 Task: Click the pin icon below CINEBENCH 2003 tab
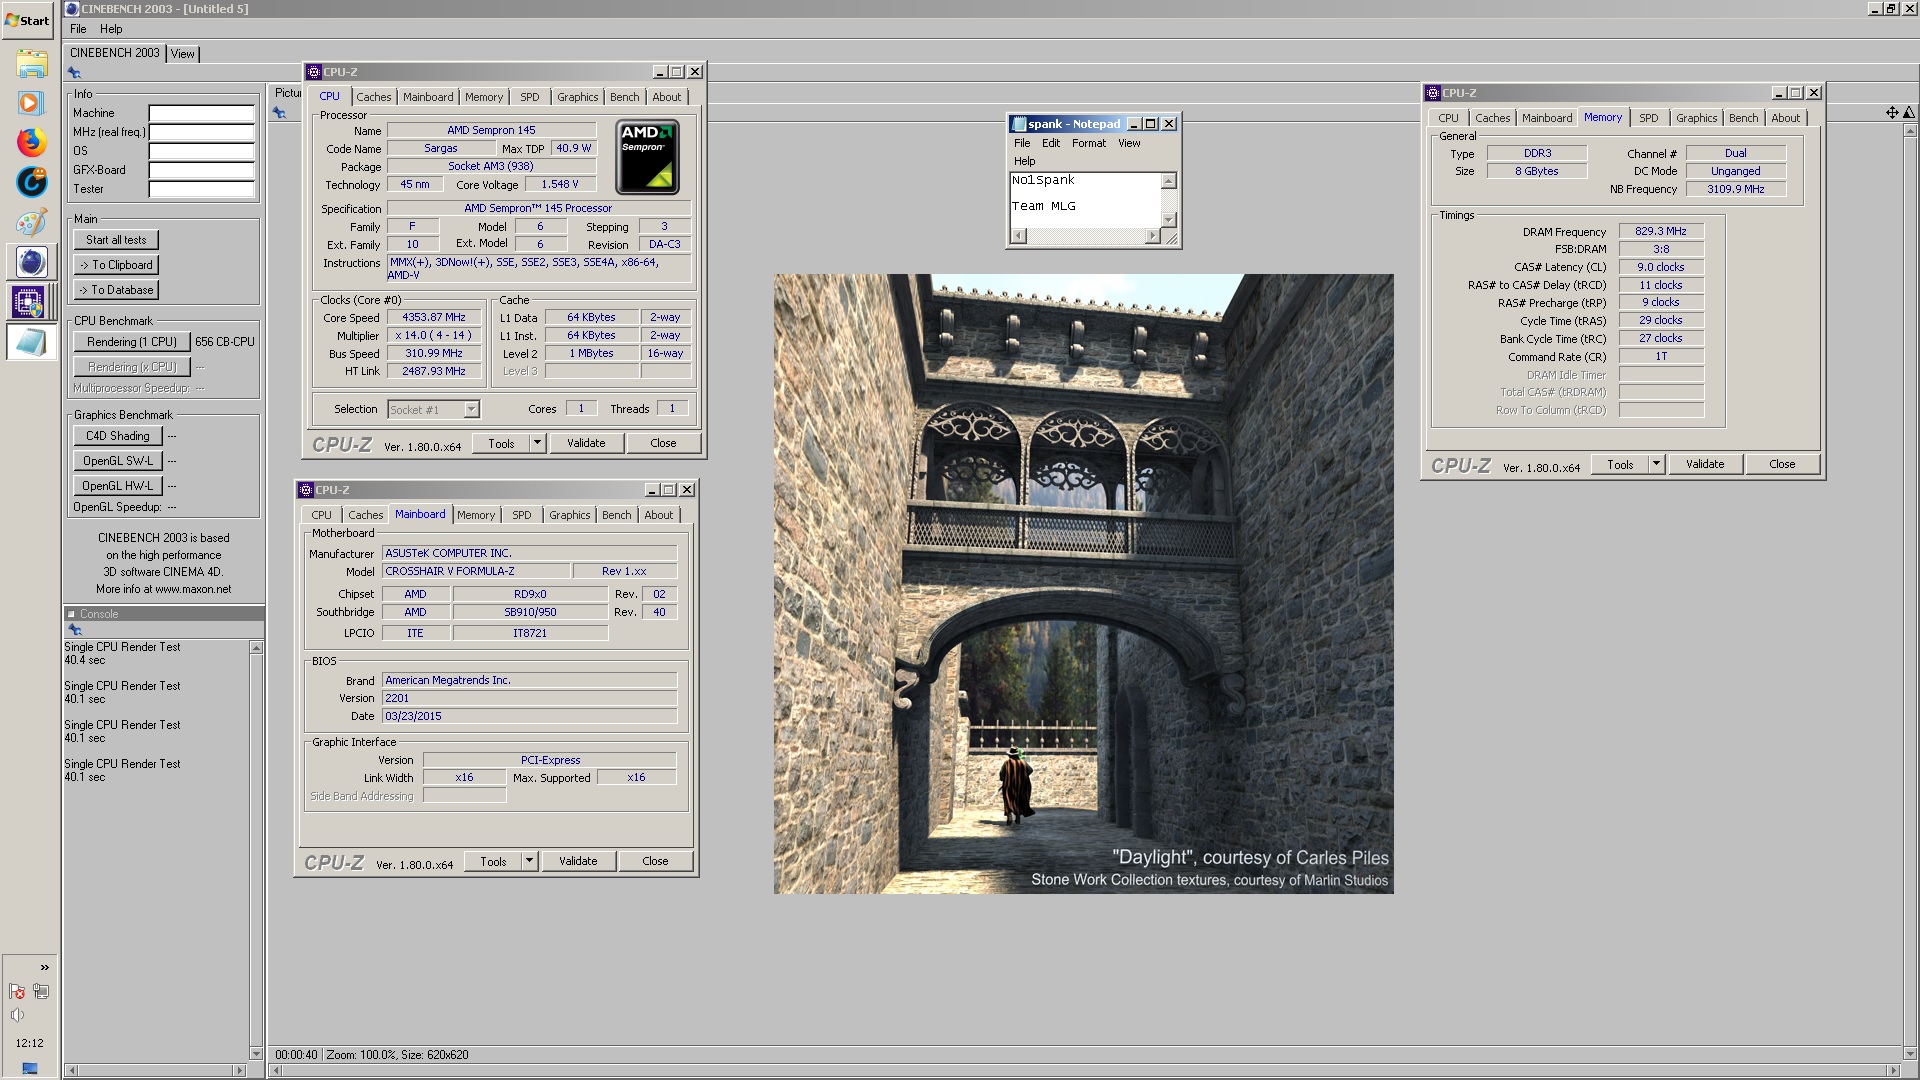tap(74, 73)
